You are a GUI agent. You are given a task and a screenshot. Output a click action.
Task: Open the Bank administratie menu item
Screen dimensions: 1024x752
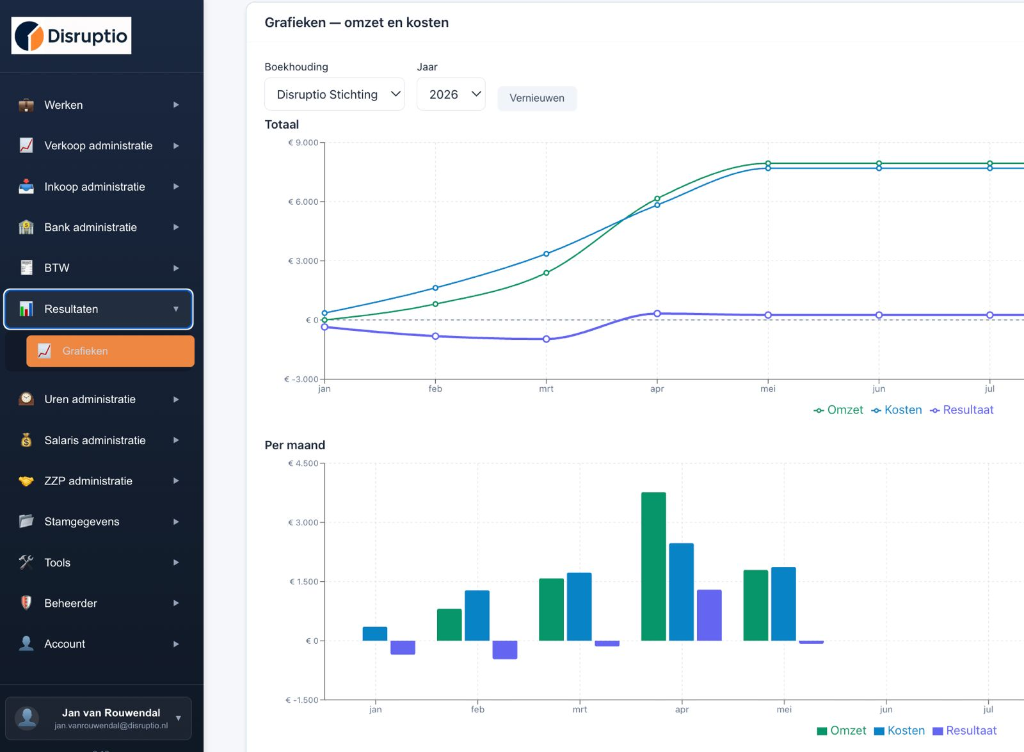pos(98,227)
